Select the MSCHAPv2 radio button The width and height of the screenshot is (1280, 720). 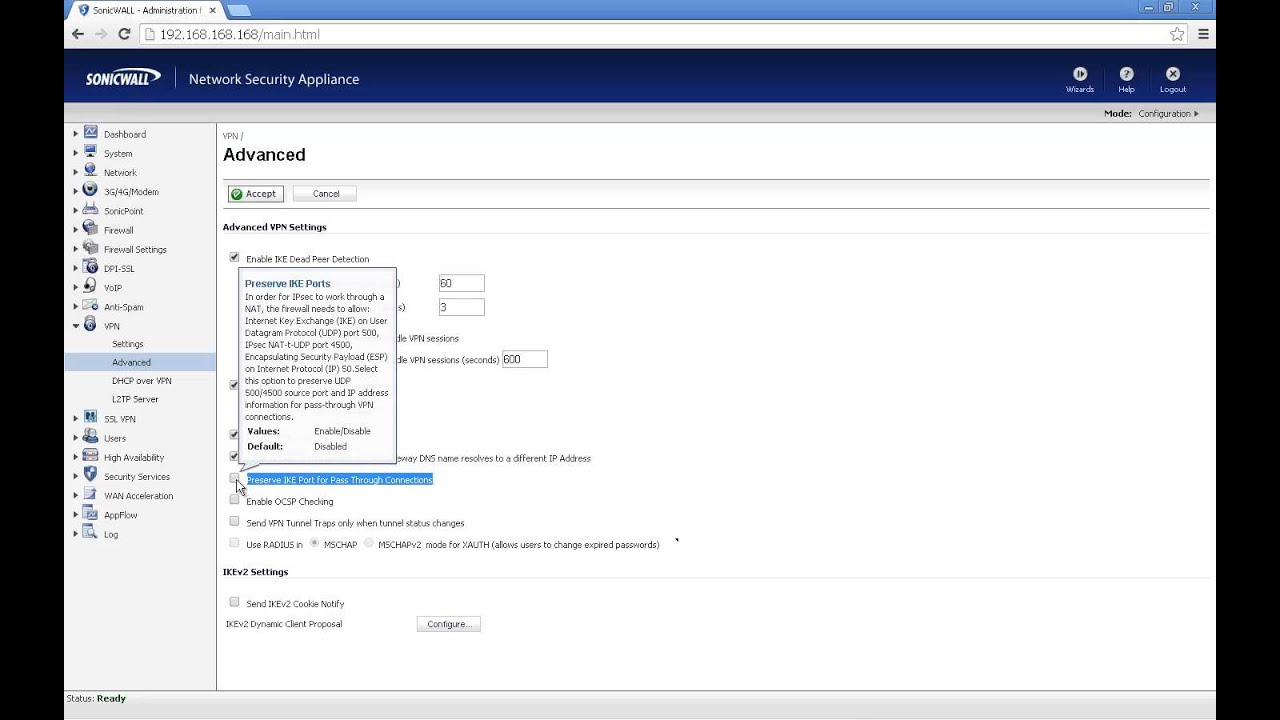pos(369,544)
